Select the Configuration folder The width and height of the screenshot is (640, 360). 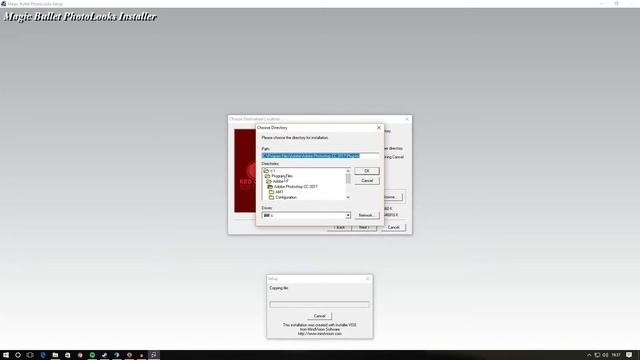coord(283,197)
